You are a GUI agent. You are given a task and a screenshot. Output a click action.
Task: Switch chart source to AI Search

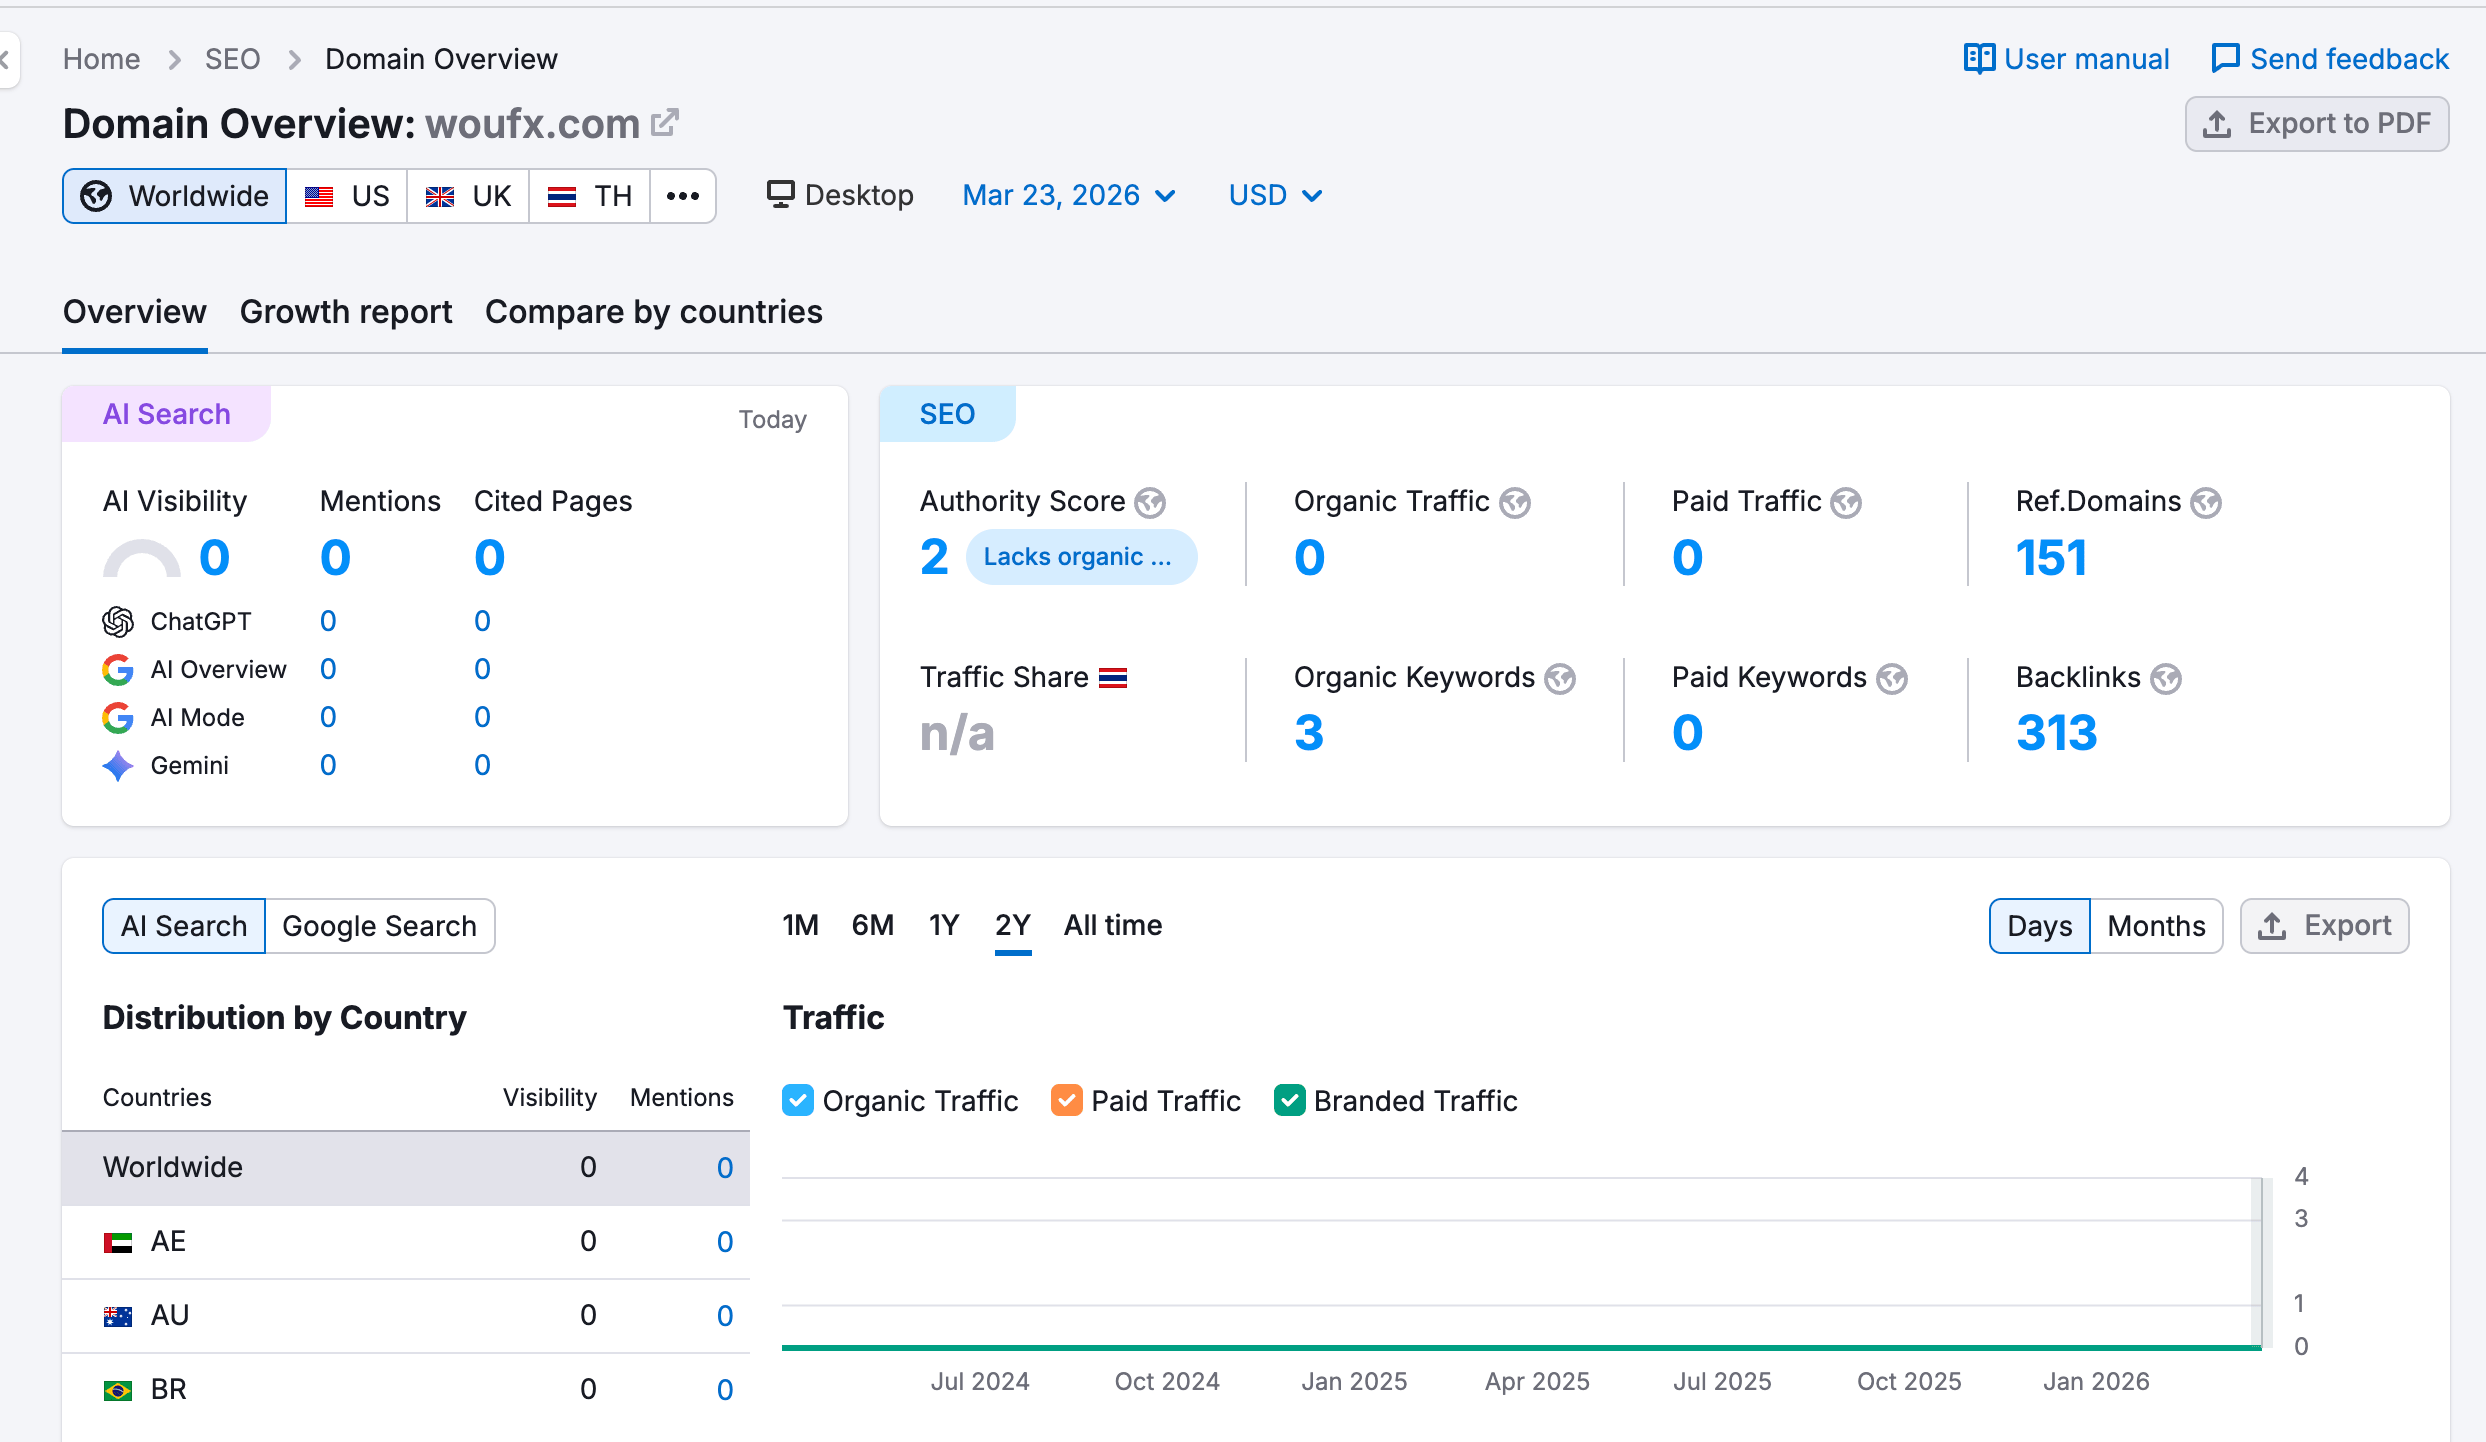click(x=184, y=926)
